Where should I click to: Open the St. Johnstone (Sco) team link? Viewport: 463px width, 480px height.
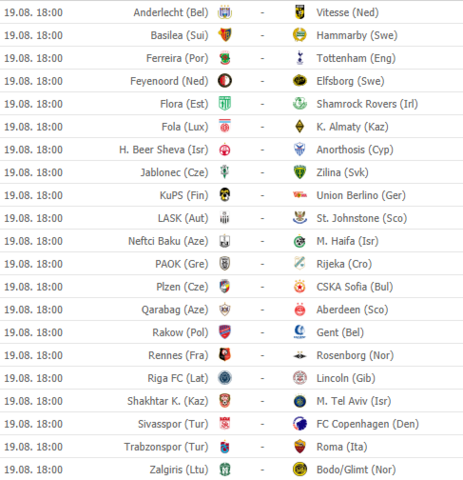coord(362,218)
